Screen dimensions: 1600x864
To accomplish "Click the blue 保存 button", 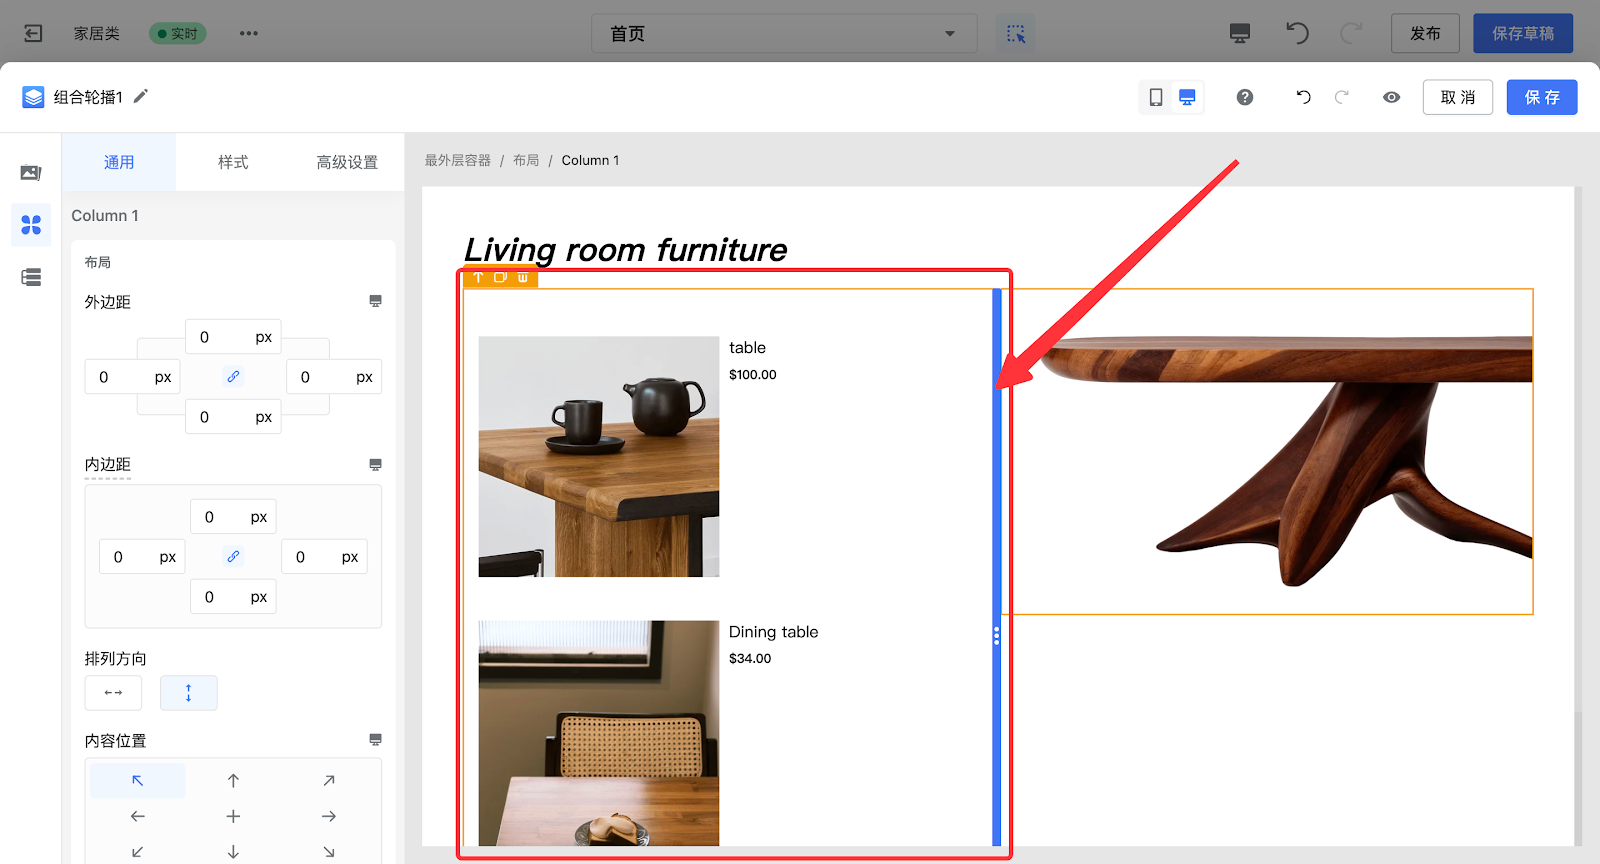I will (1541, 97).
